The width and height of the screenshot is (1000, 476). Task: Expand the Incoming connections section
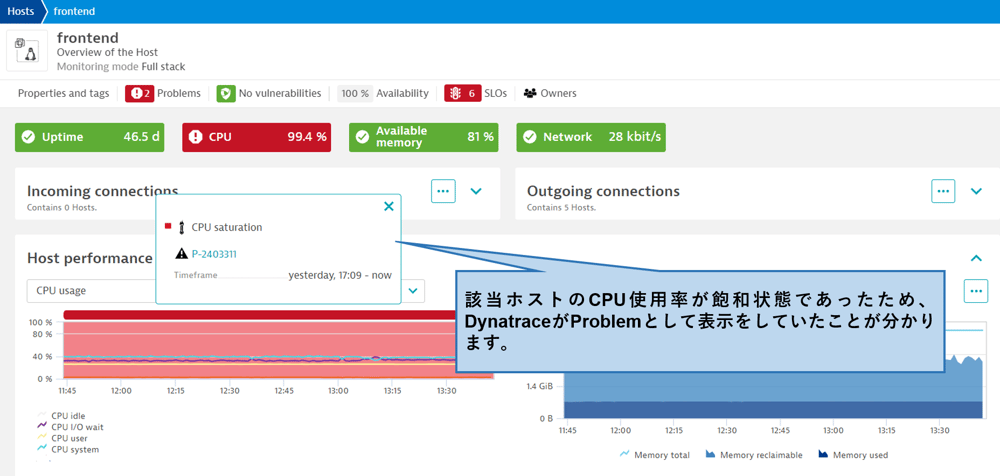click(x=476, y=191)
